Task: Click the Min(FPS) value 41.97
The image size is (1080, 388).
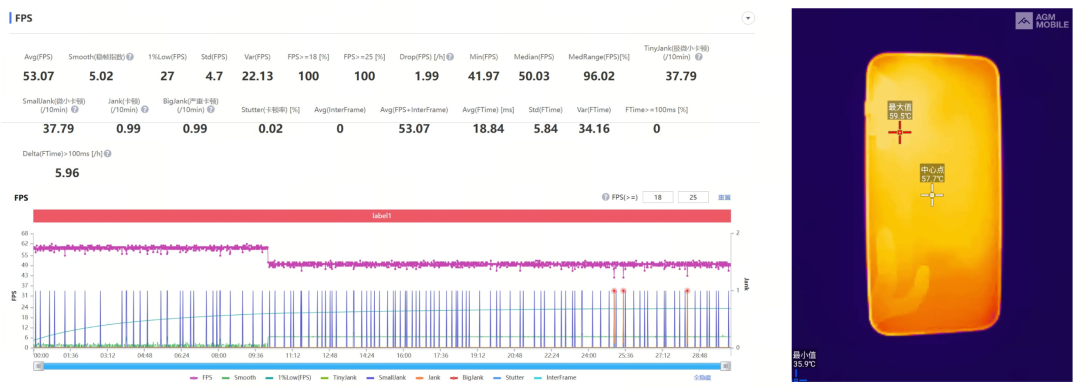Action: 483,76
